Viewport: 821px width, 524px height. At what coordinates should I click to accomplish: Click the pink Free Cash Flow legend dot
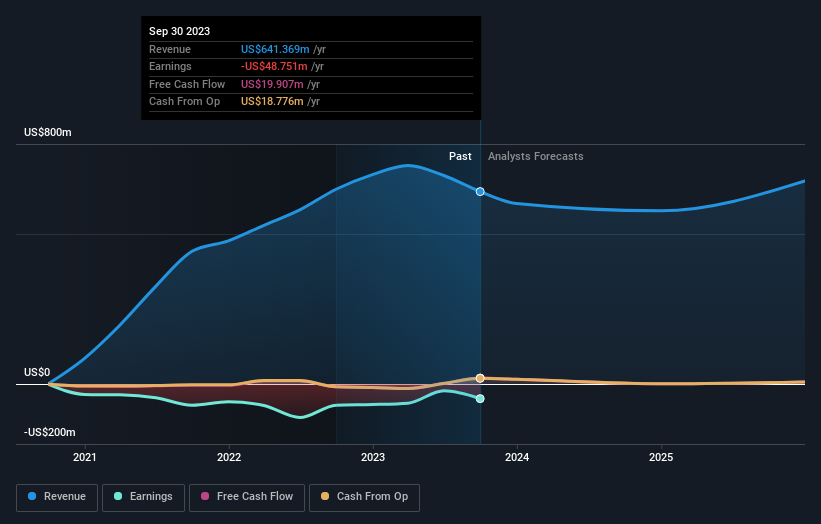click(x=205, y=496)
